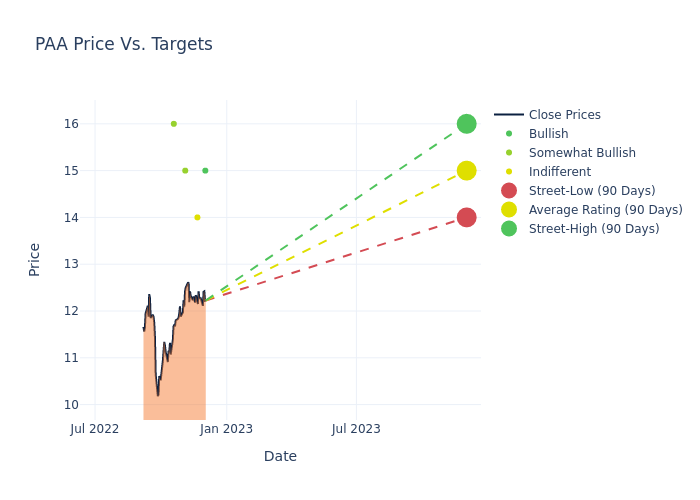Click the Indifferent dot at price 14

[x=197, y=217]
